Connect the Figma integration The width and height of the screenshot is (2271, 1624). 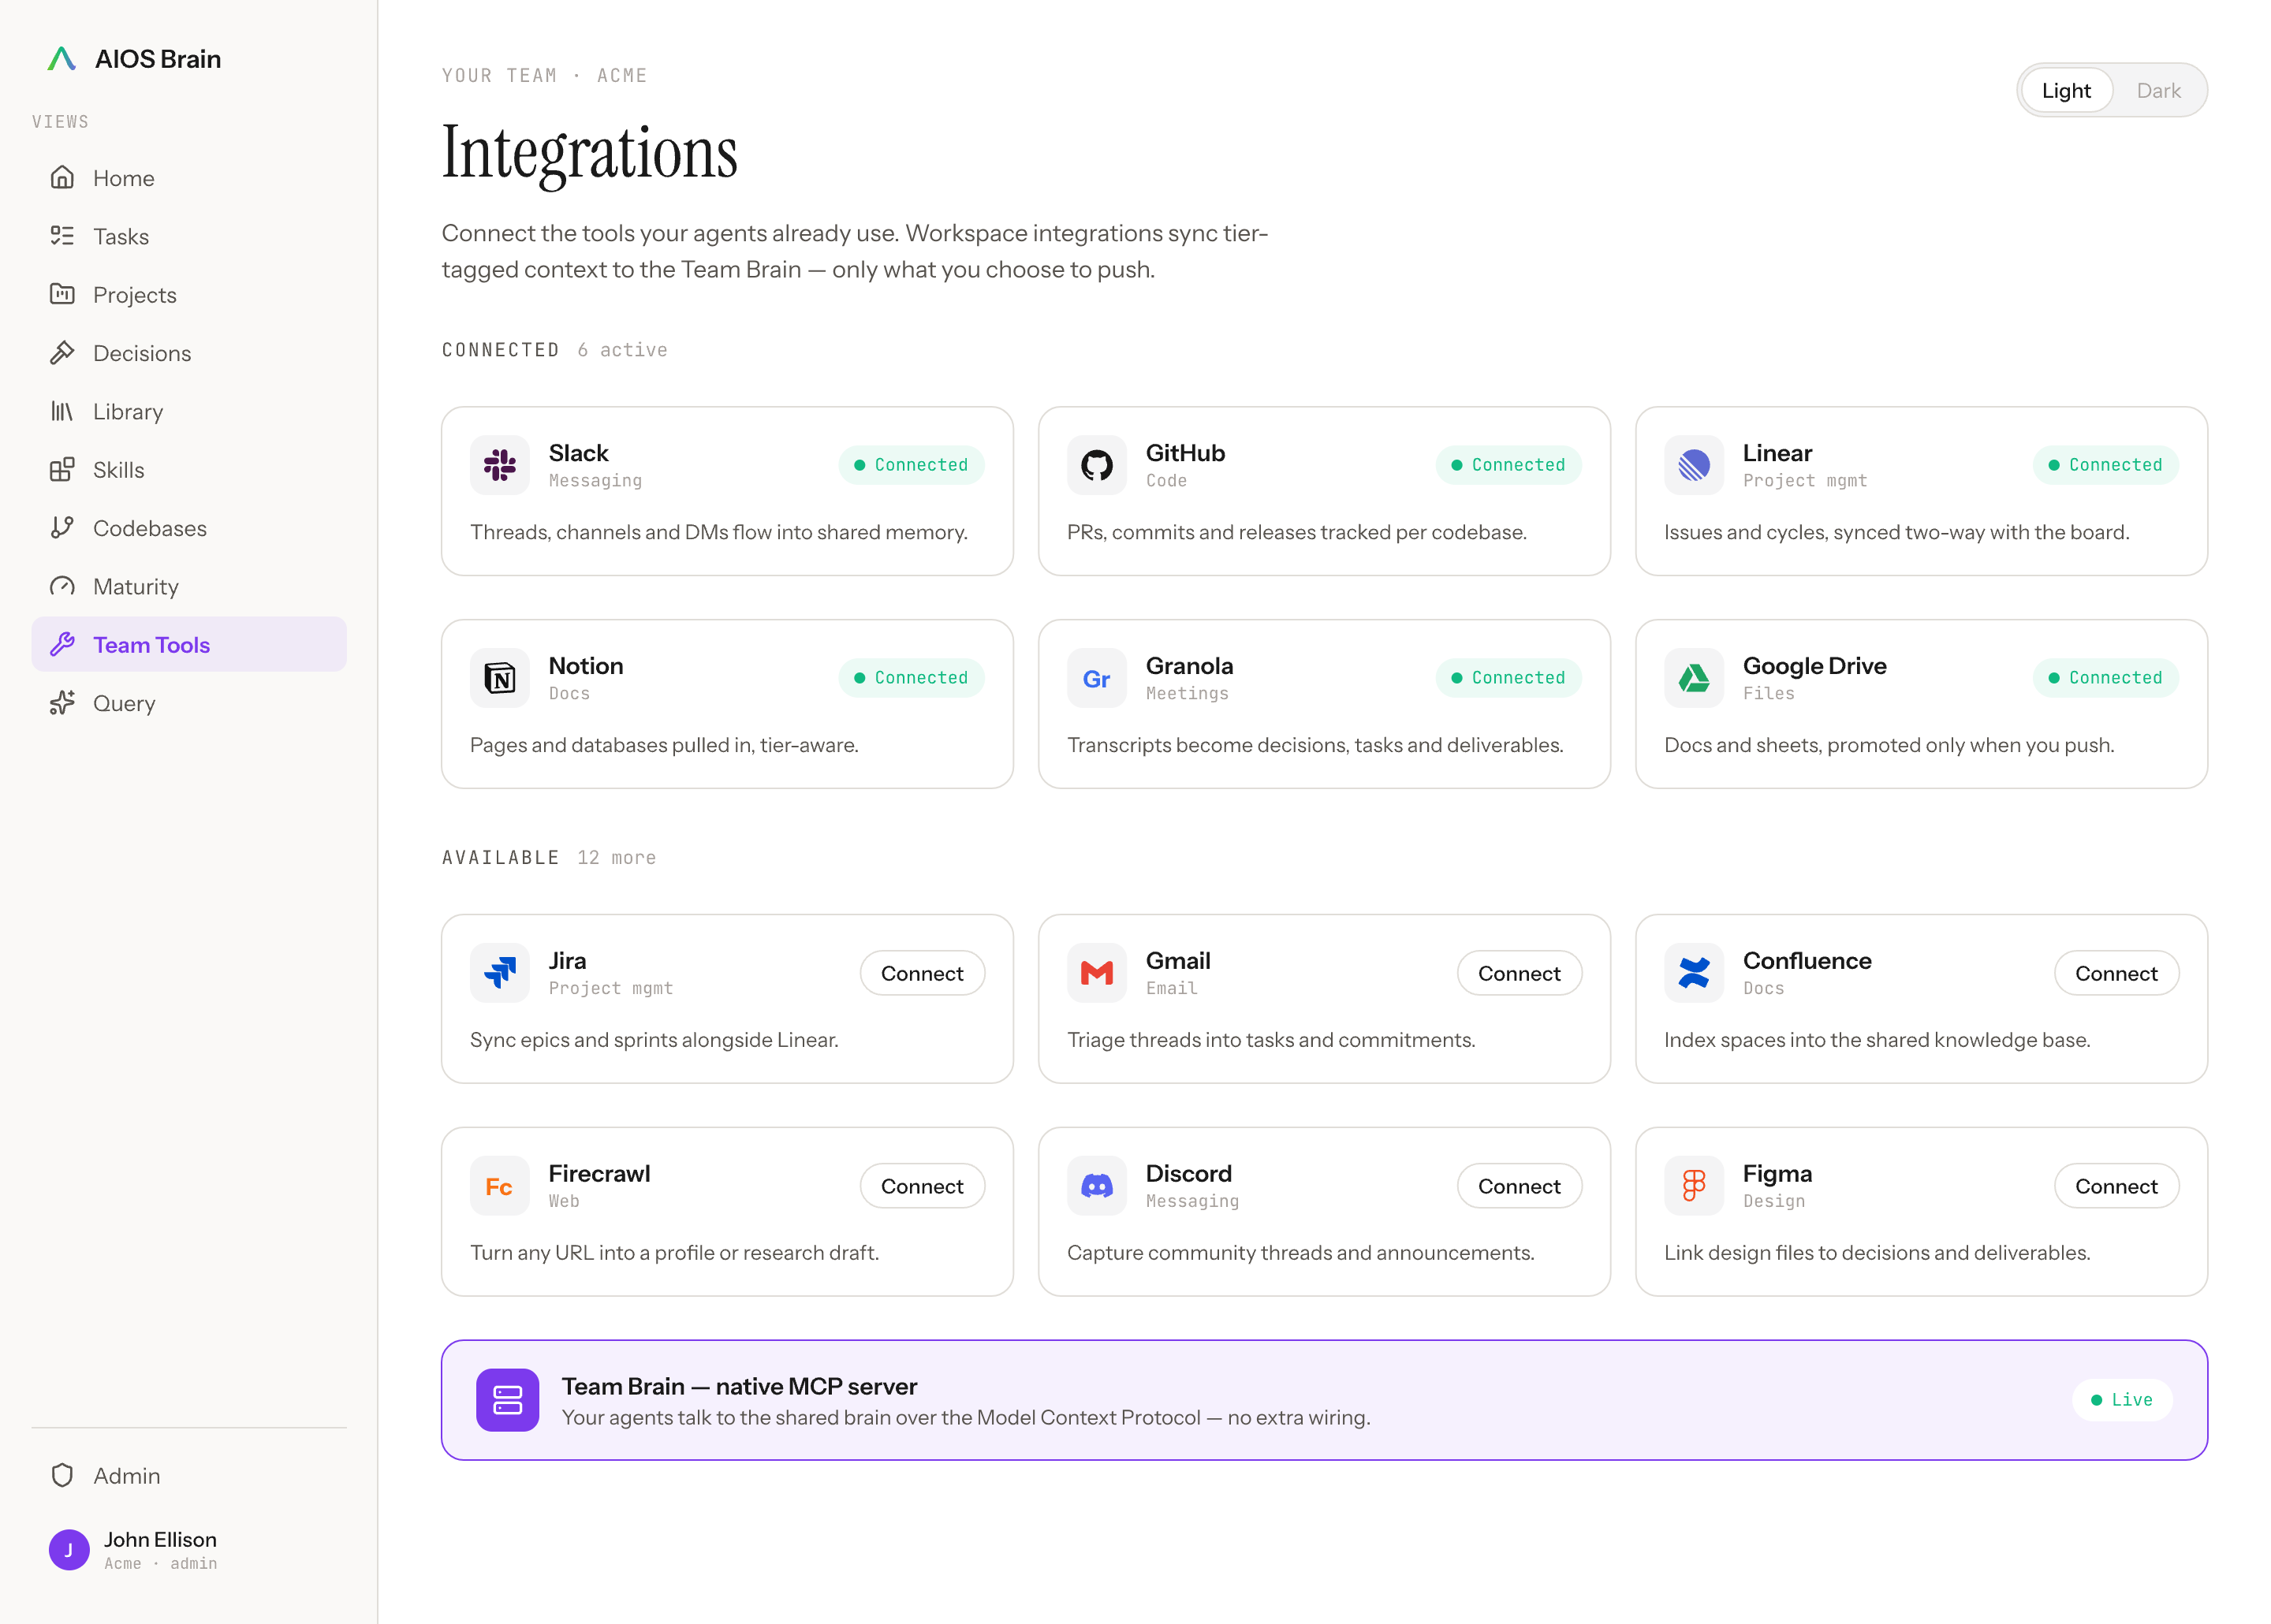click(x=2116, y=1186)
